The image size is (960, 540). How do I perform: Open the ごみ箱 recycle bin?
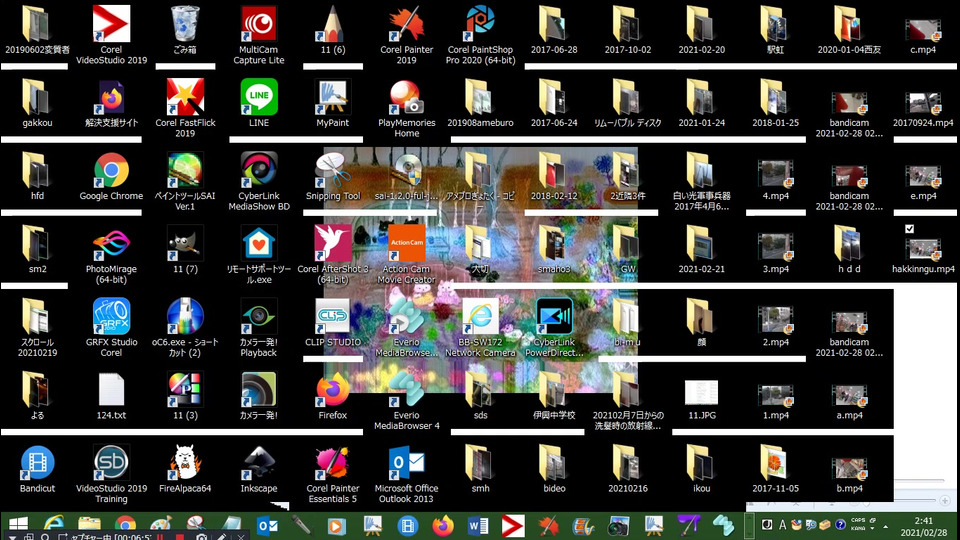tap(185, 29)
